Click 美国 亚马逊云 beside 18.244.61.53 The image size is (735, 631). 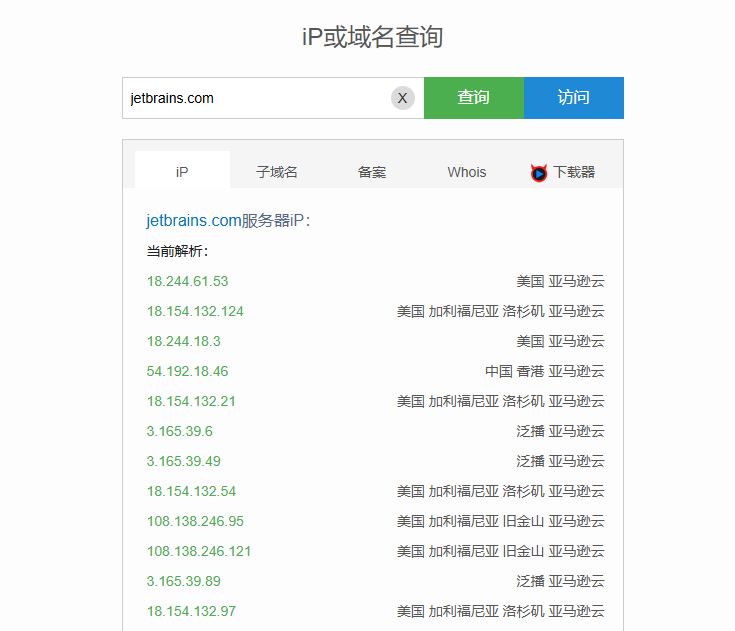pyautogui.click(x=561, y=281)
